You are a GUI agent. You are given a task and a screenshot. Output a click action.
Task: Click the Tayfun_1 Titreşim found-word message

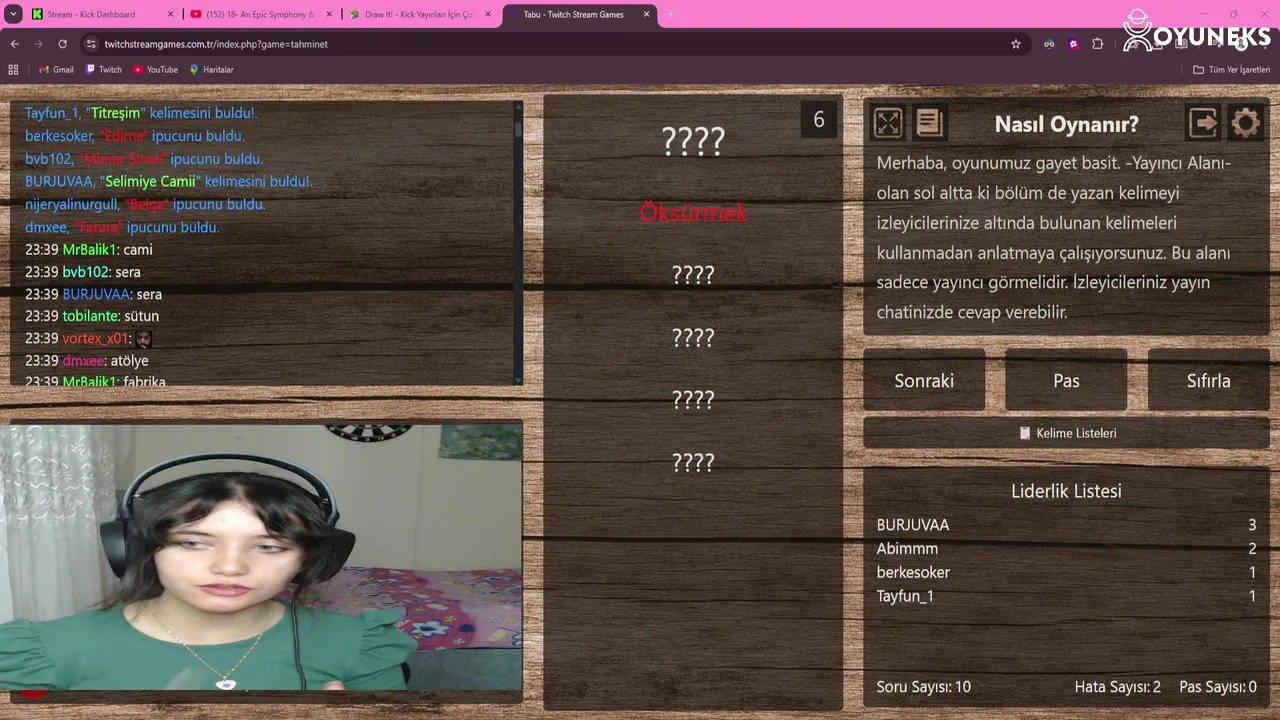click(141, 113)
